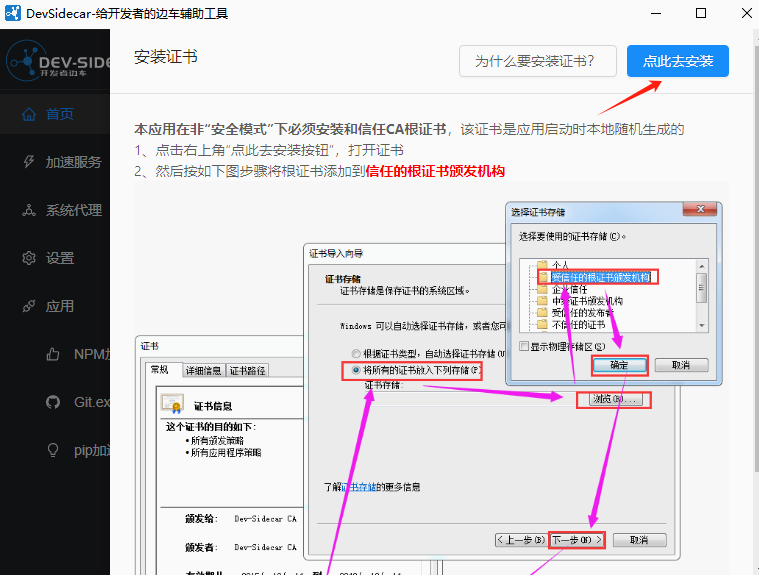Click the NPM thumbs-up icon
This screenshot has width=759, height=575.
pos(53,354)
